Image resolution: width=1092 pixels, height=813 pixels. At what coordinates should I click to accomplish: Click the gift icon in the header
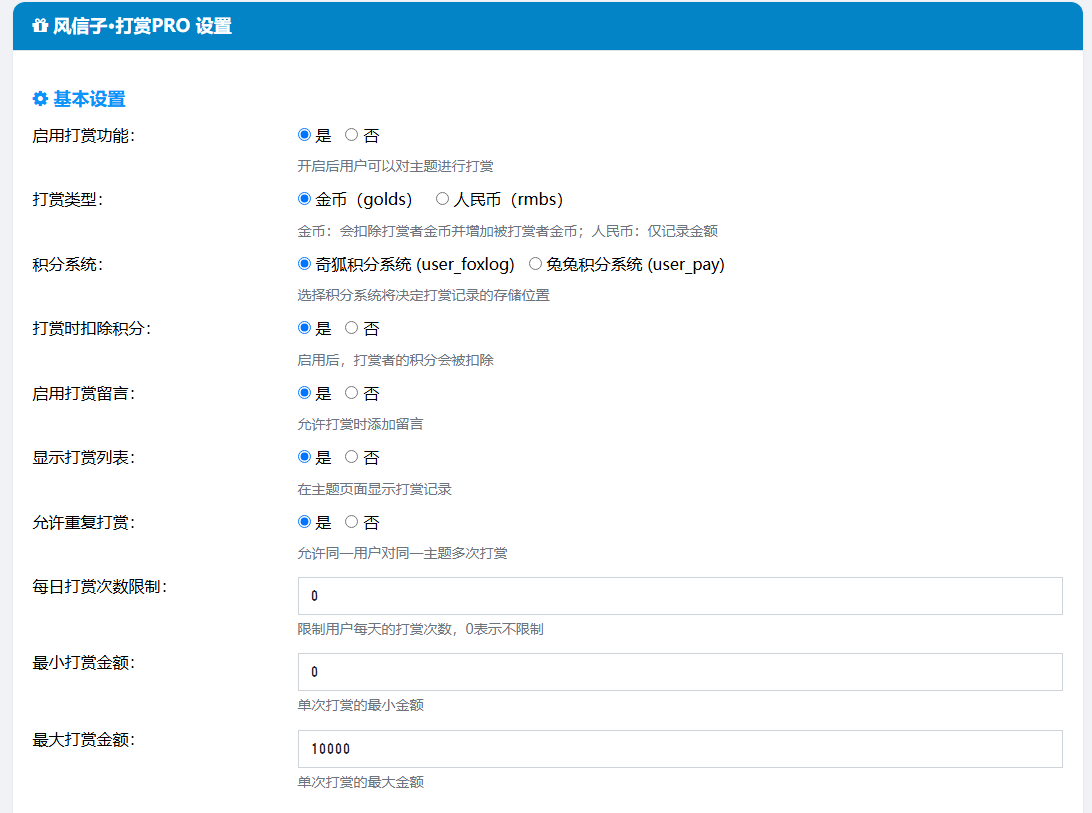(40, 27)
